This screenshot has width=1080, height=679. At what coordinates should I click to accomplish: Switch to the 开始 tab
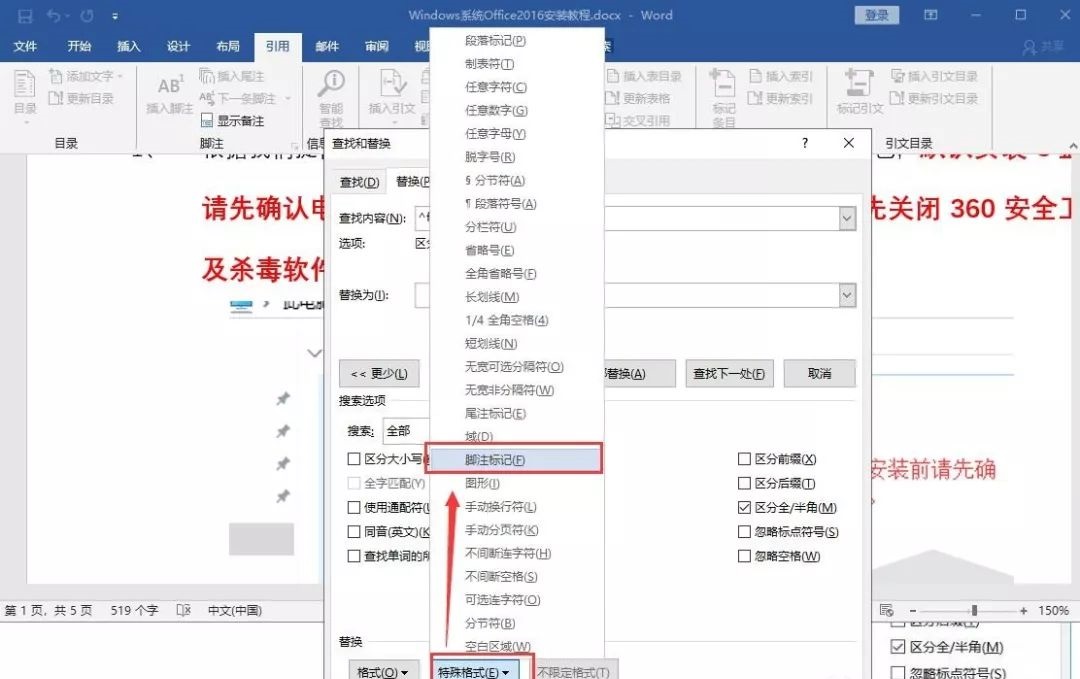pos(79,46)
